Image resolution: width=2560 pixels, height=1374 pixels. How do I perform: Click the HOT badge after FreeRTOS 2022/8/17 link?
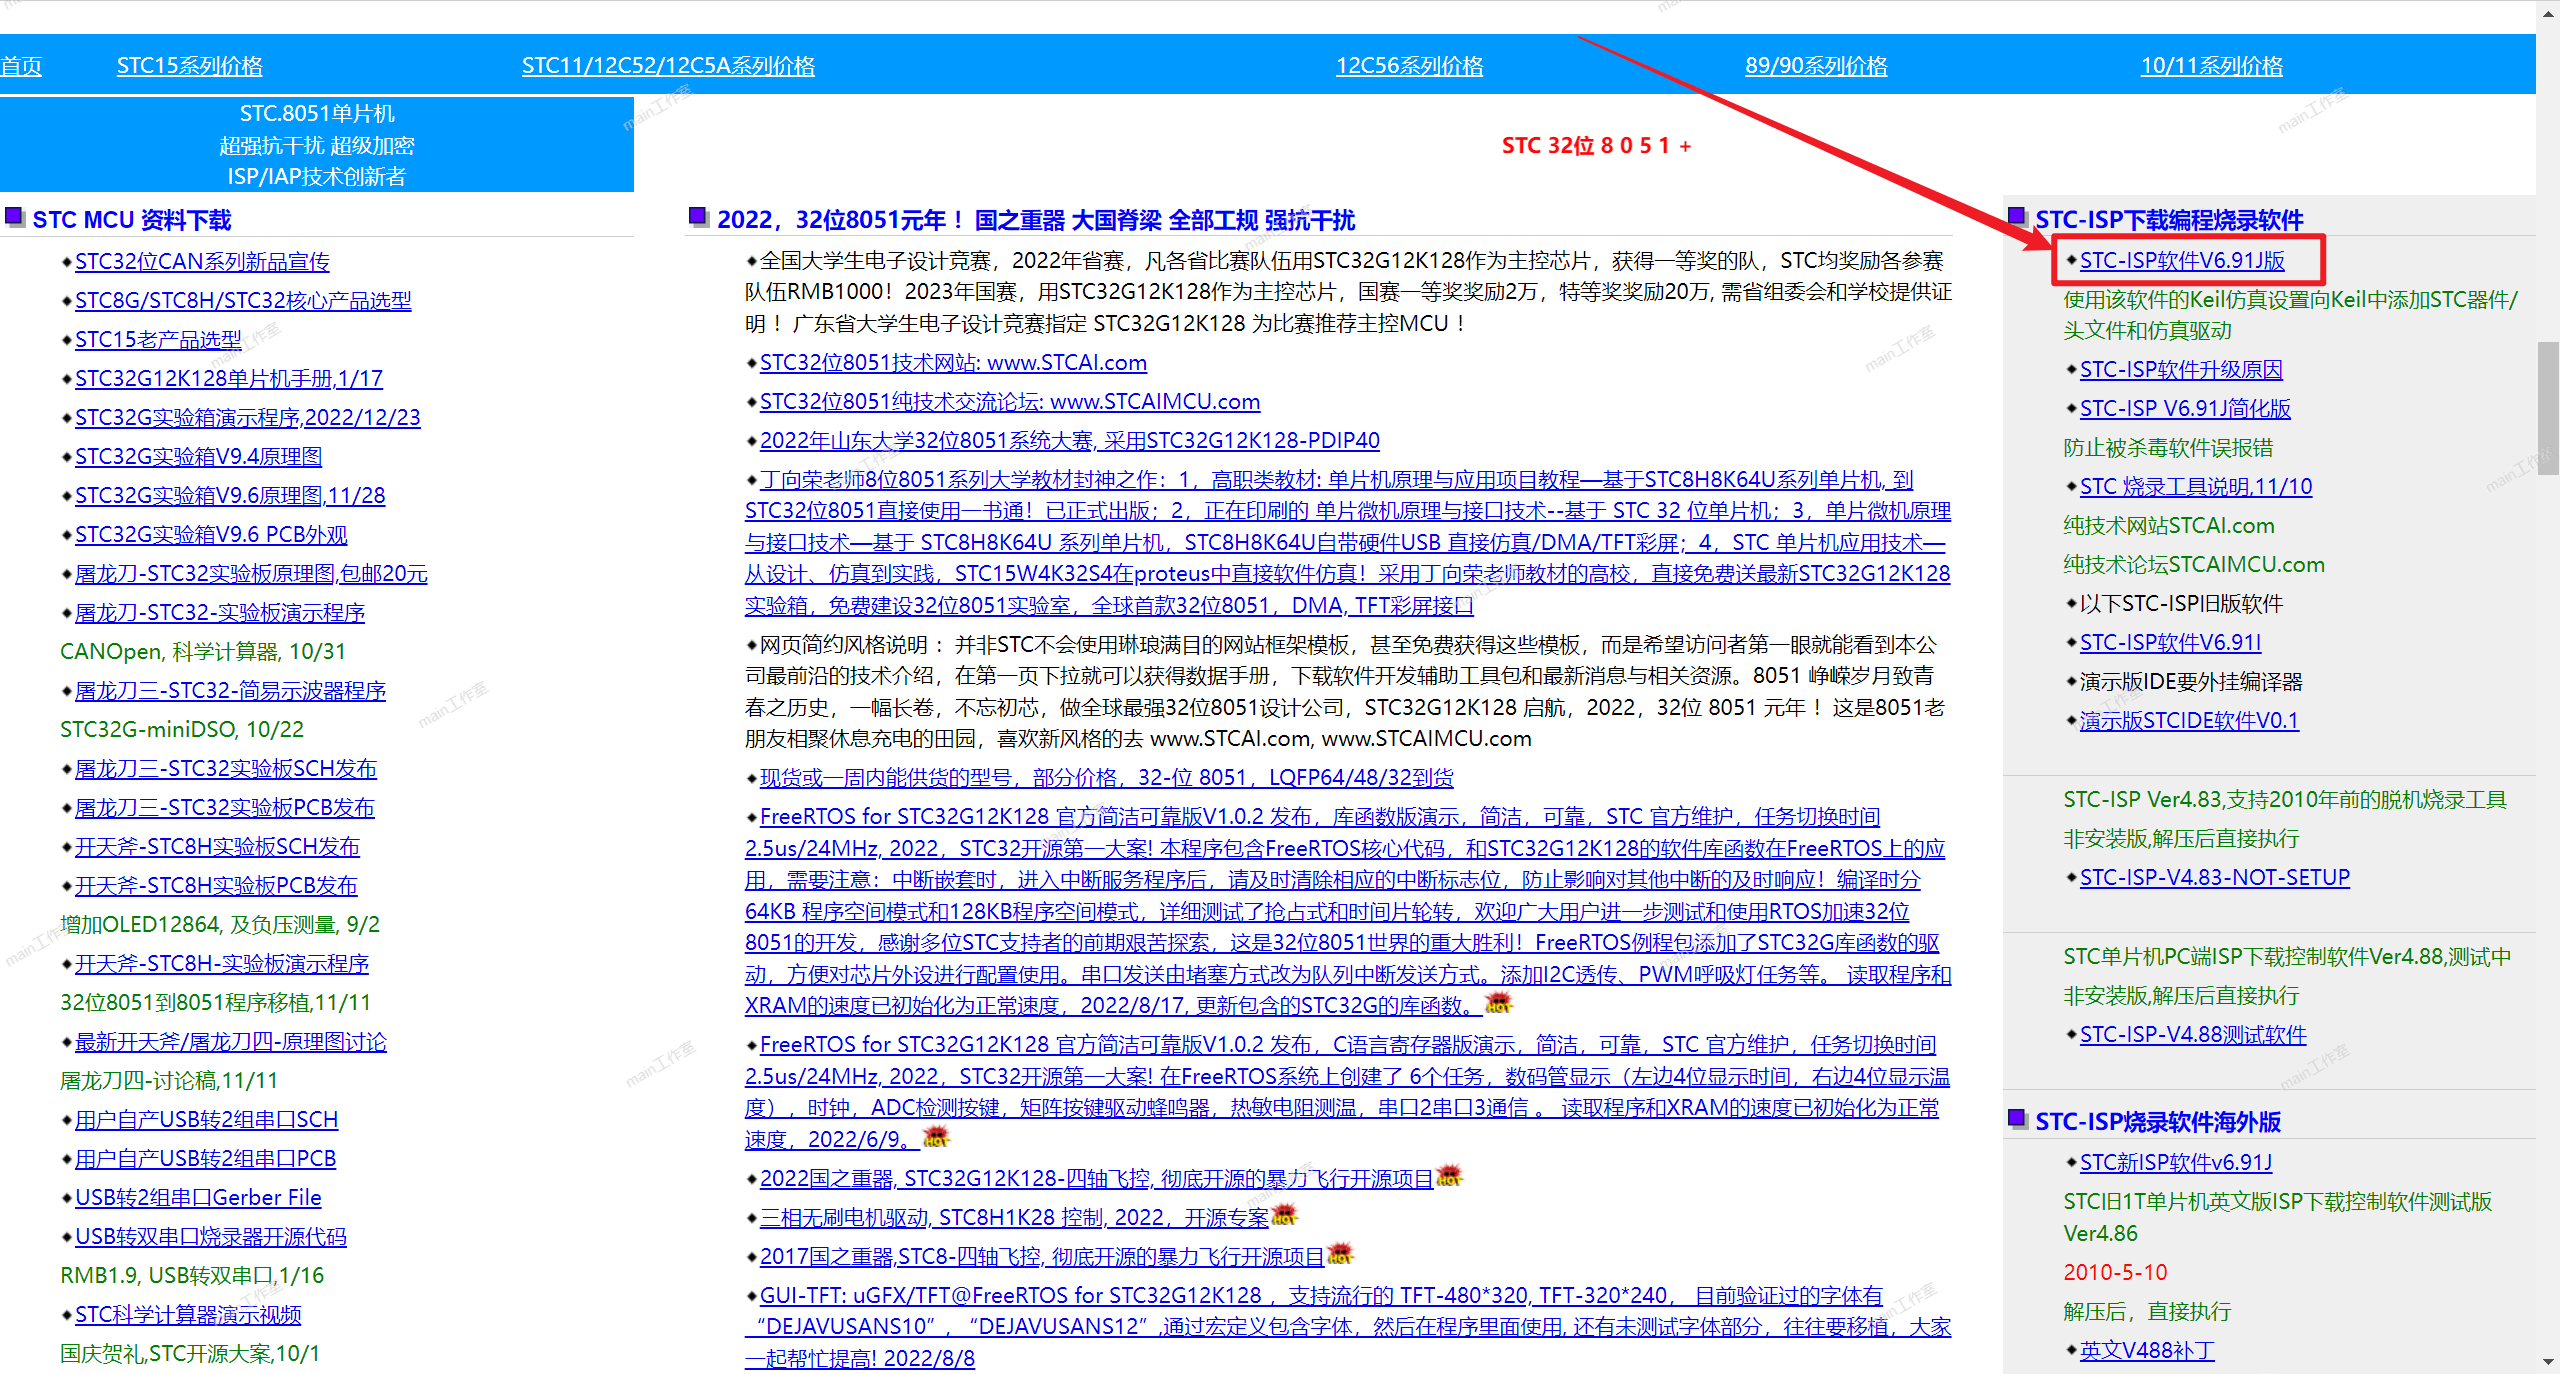point(1498,1003)
